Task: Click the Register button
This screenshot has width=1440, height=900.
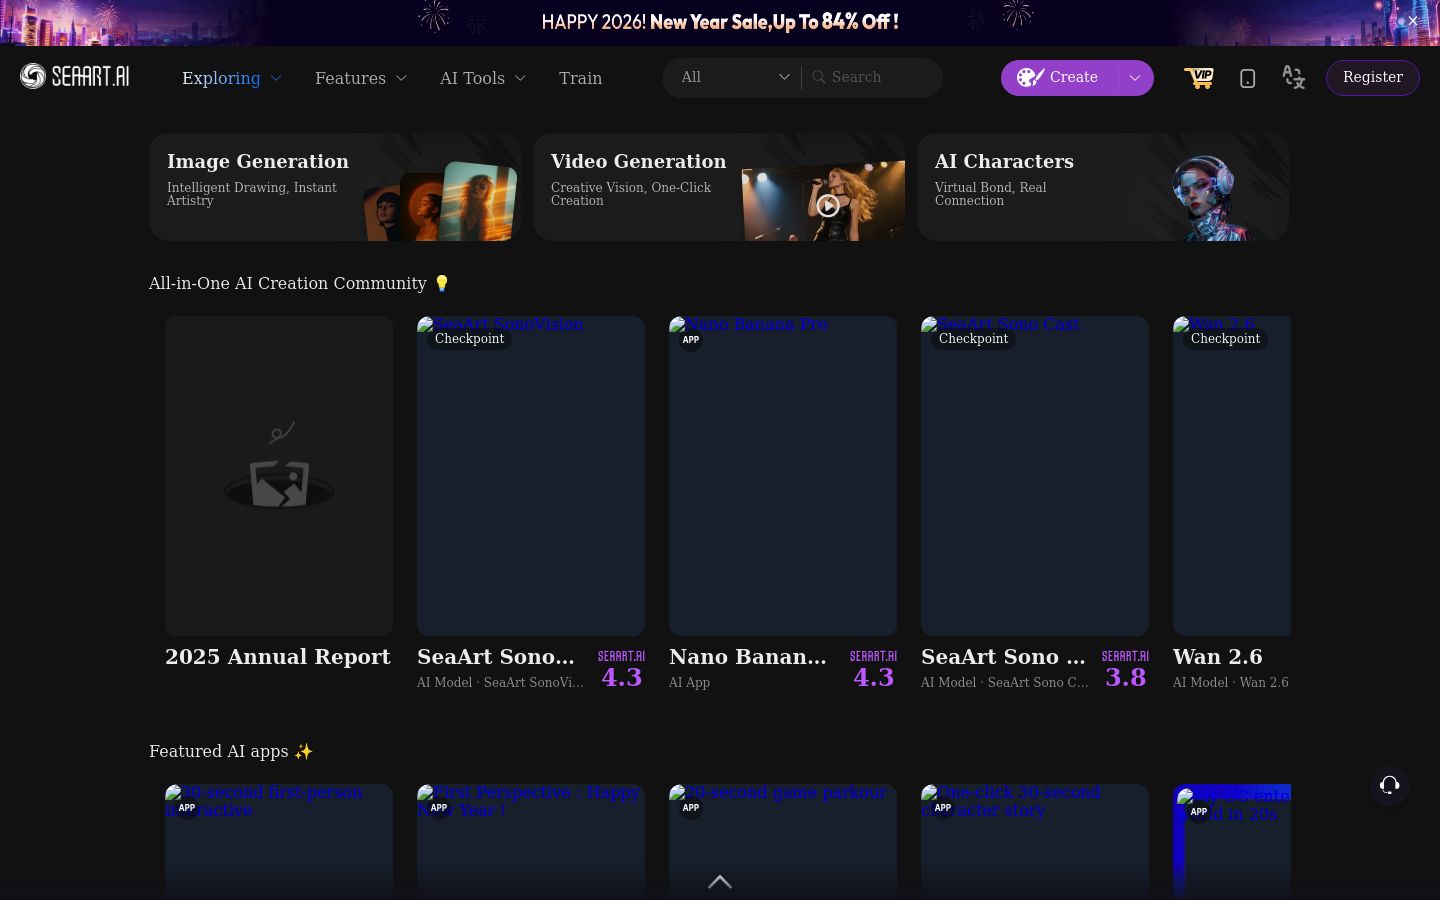Action: [1372, 77]
